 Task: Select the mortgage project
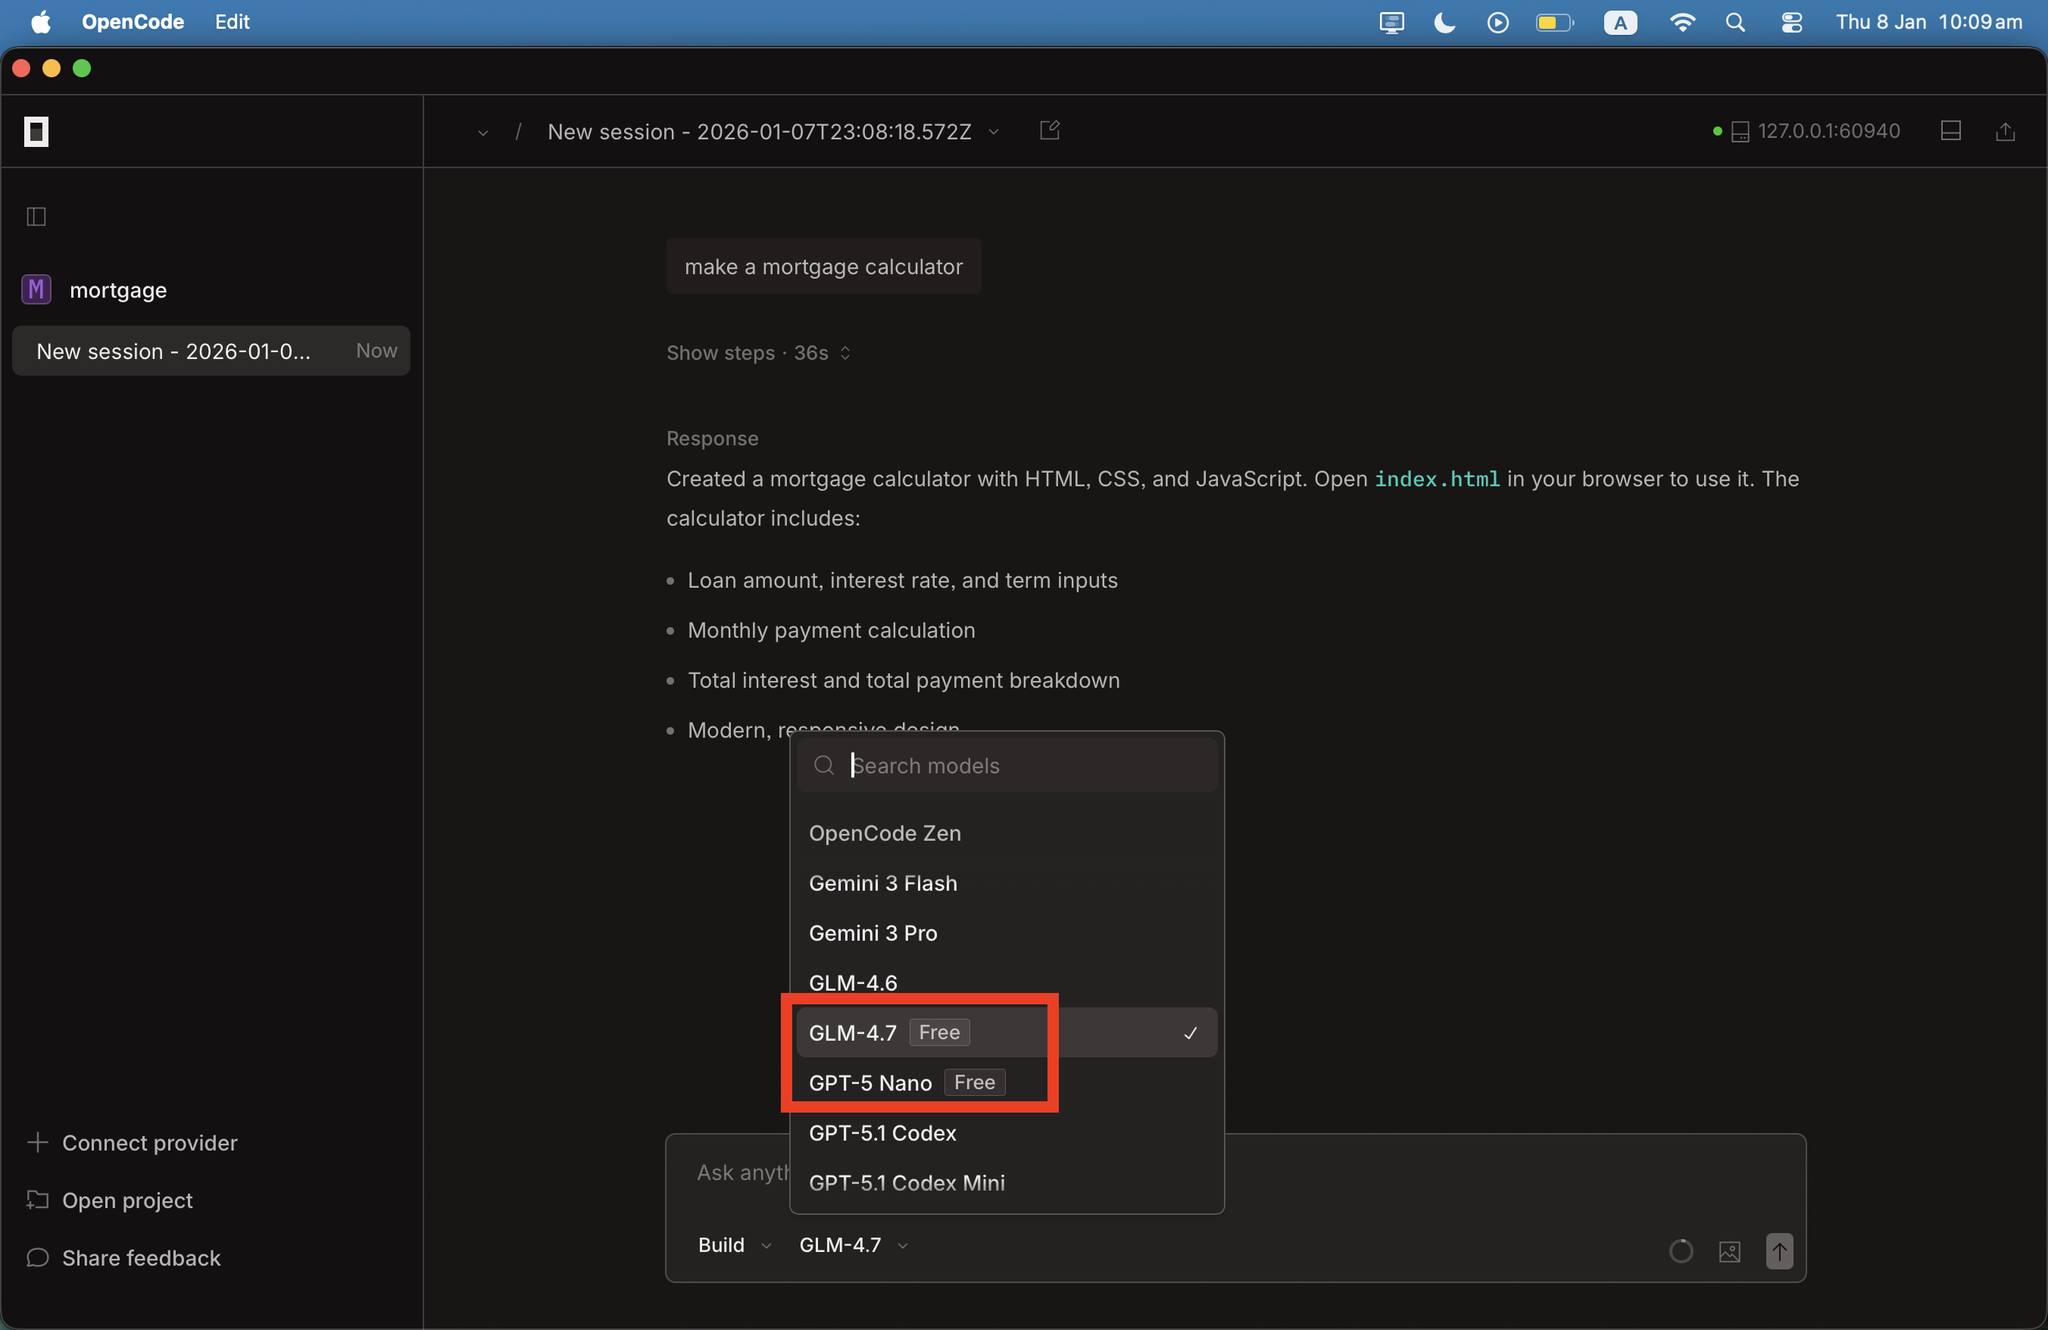click(x=118, y=290)
